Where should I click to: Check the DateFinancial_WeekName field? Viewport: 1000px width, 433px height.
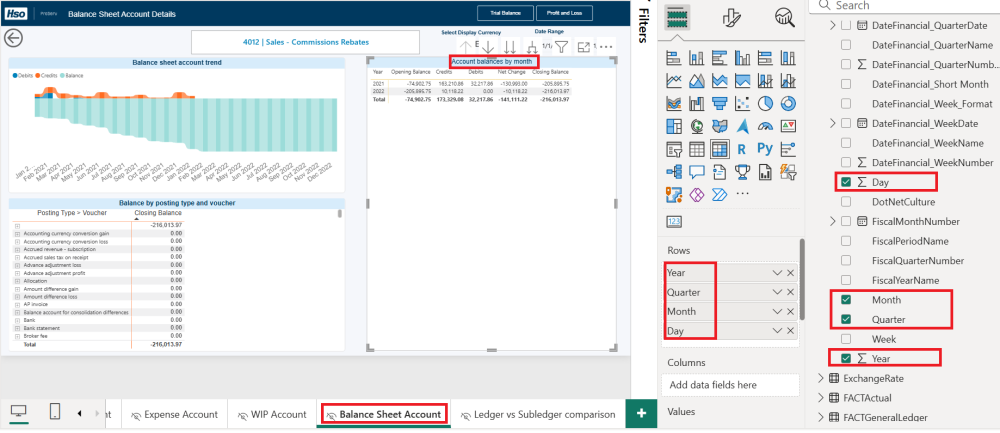click(x=846, y=143)
